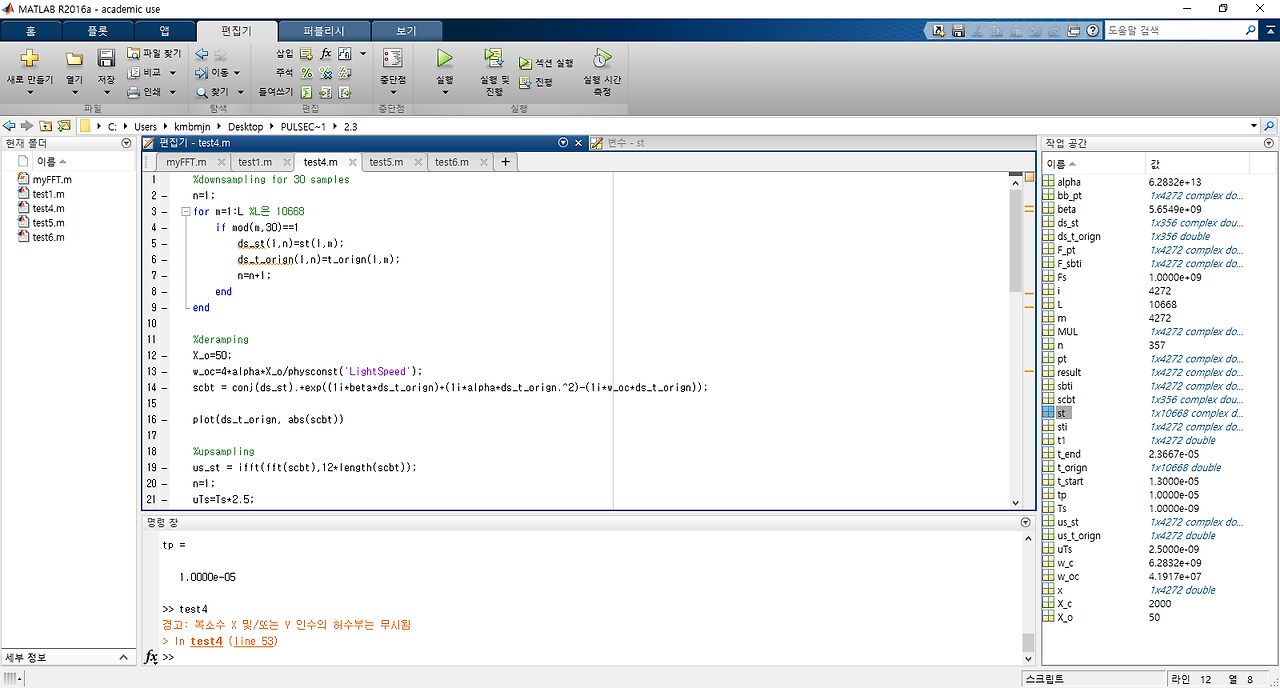Open the 현재 폴더 panel actions menu

pos(126,143)
